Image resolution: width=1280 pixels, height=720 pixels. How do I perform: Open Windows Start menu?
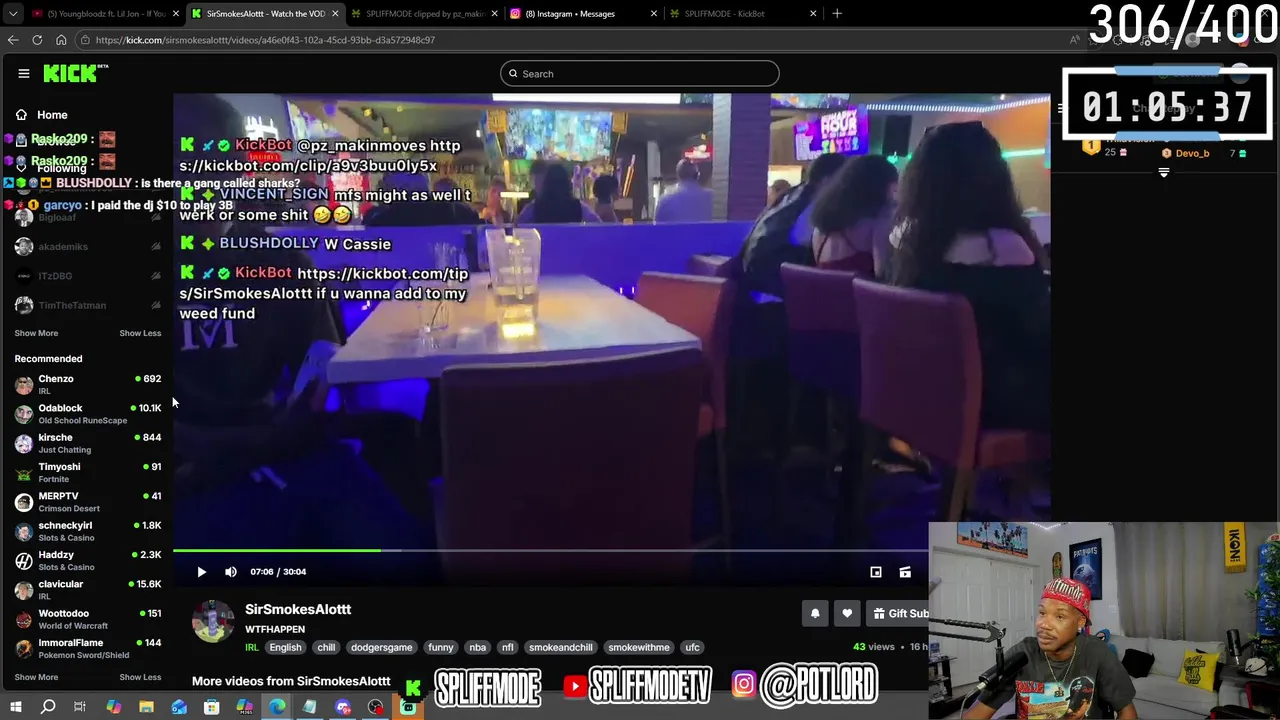point(15,707)
